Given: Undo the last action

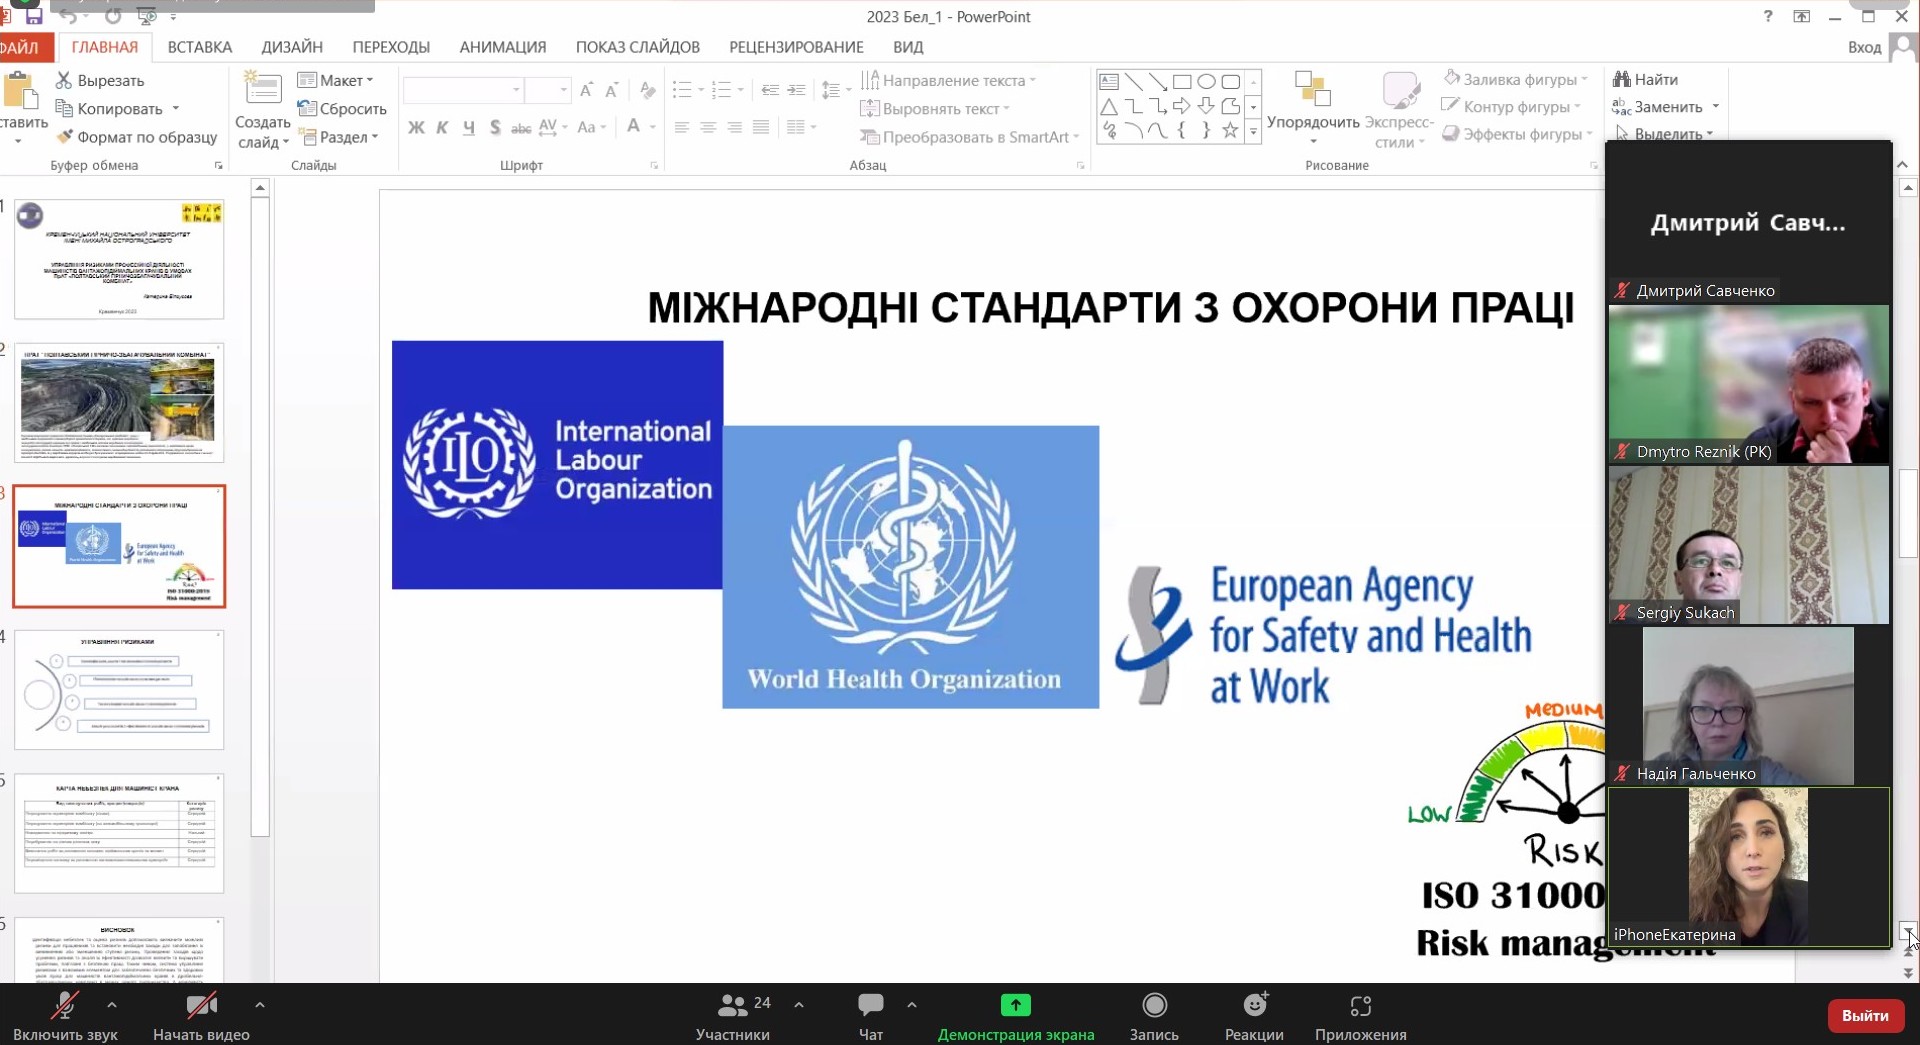Looking at the screenshot, I should click(68, 16).
